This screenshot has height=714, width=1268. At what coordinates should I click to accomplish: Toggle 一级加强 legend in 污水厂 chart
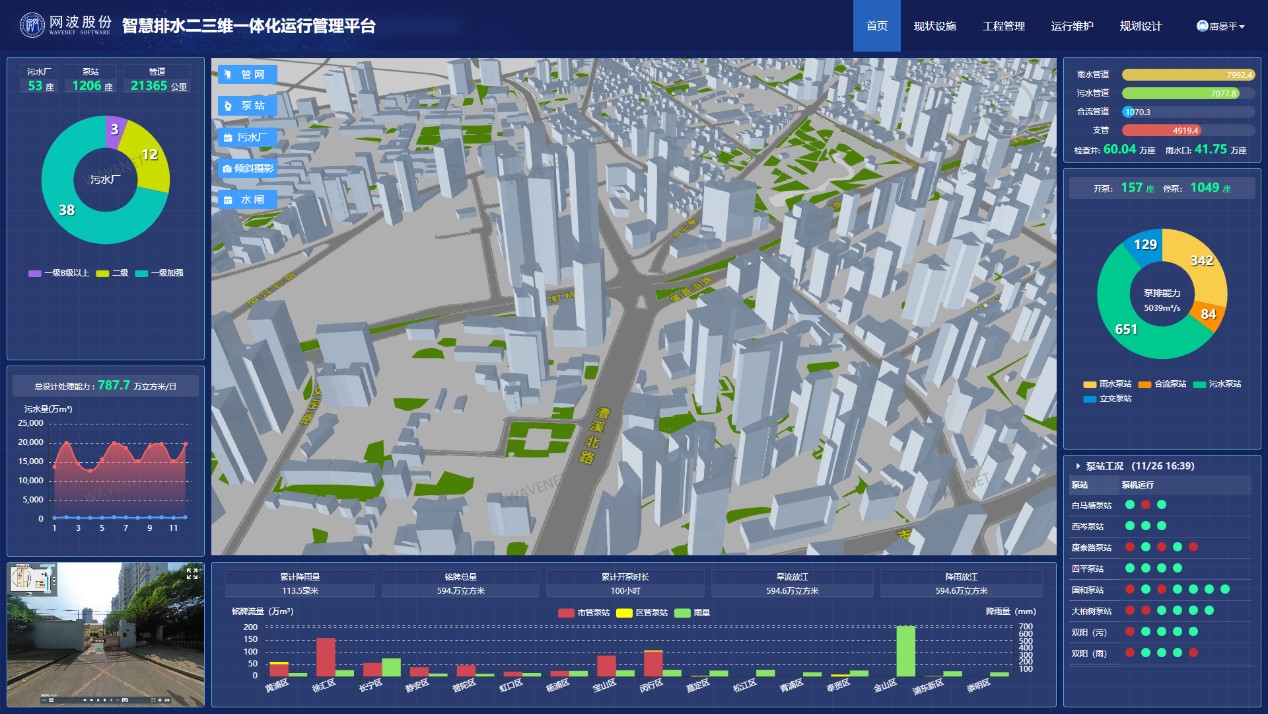159,273
